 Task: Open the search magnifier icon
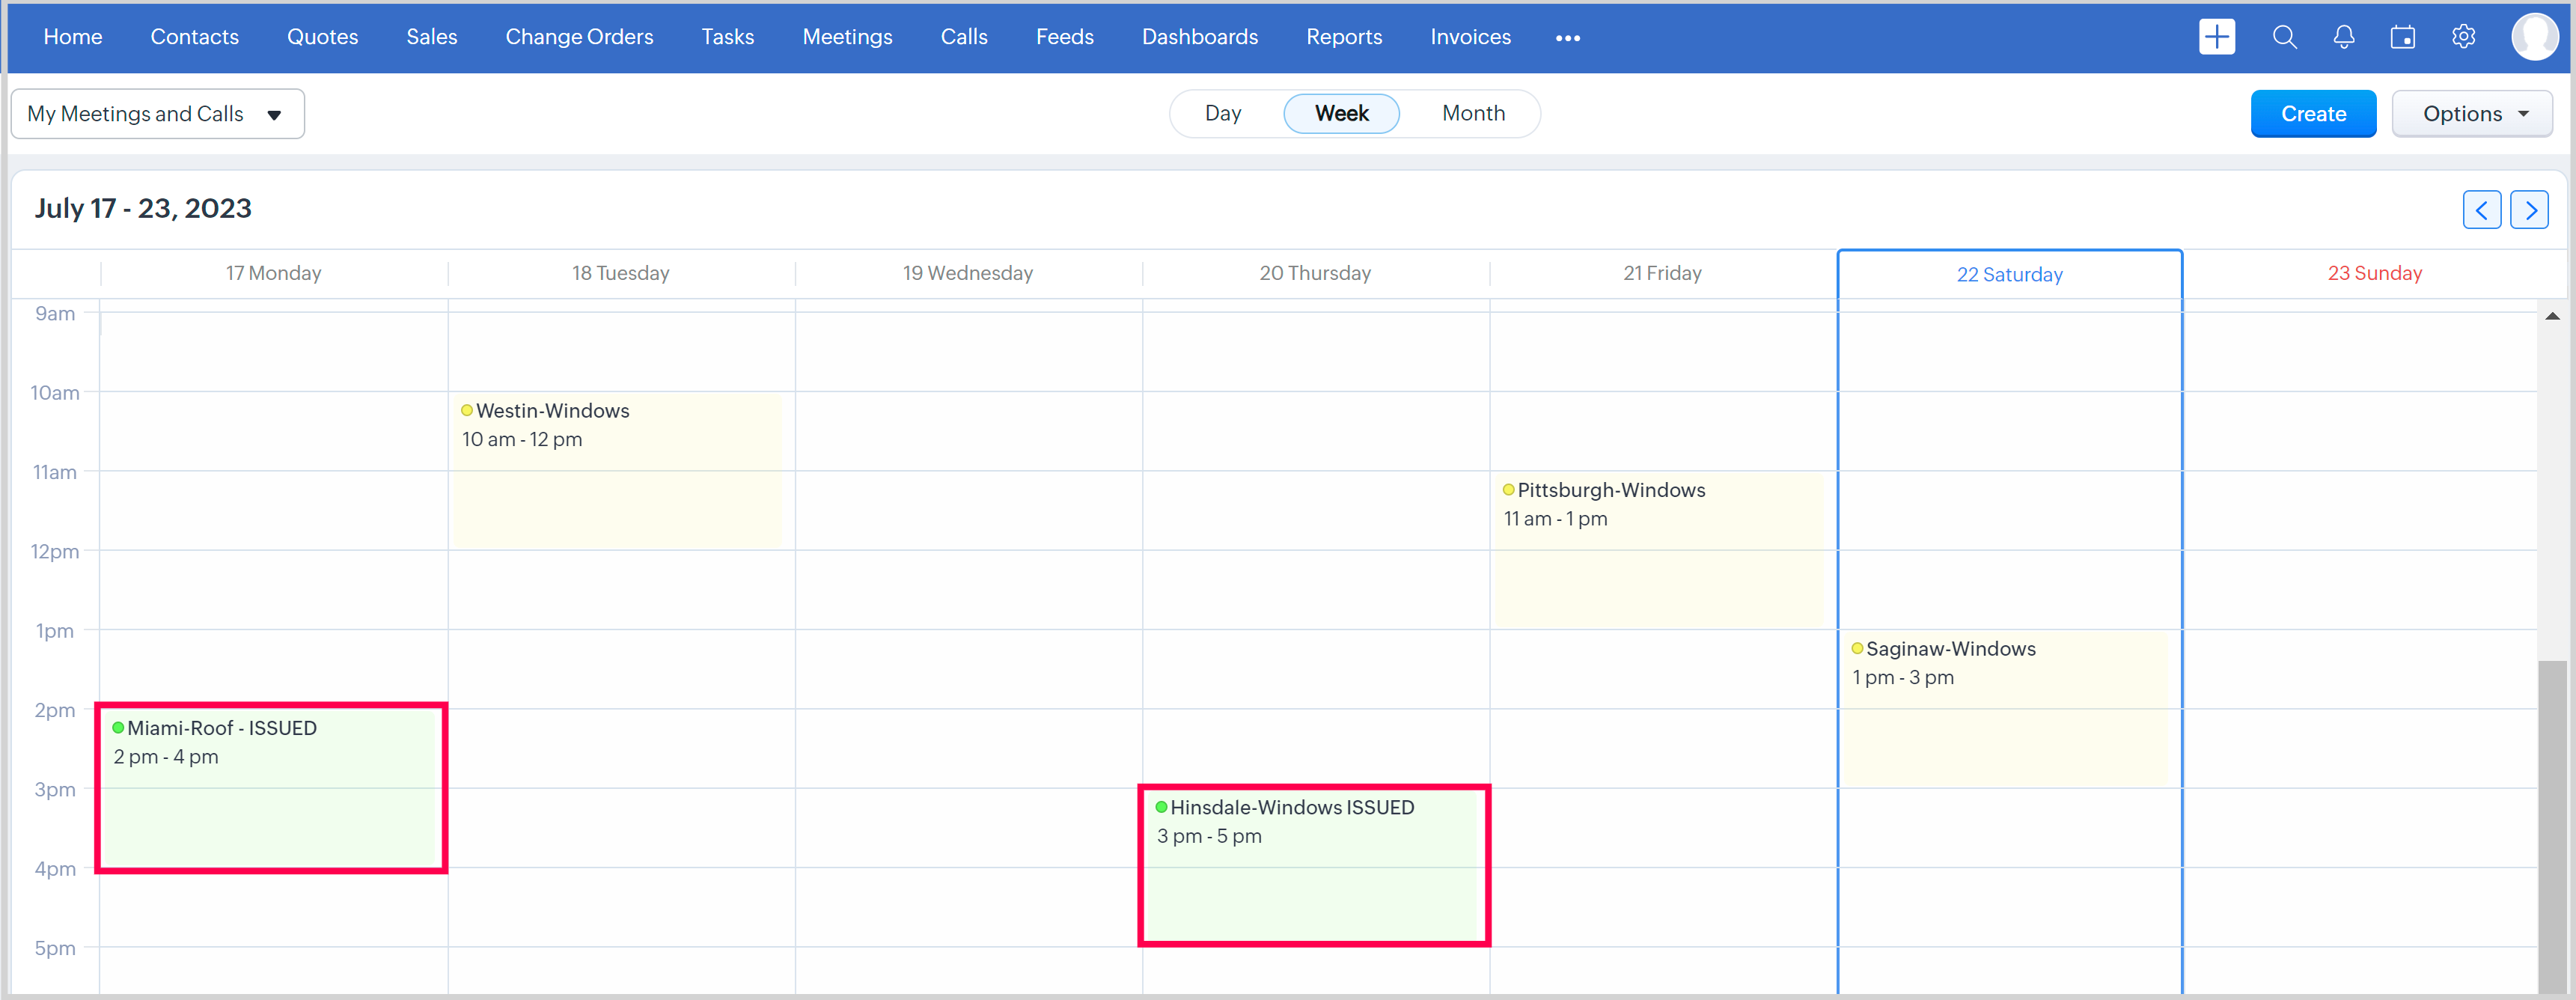(2284, 37)
